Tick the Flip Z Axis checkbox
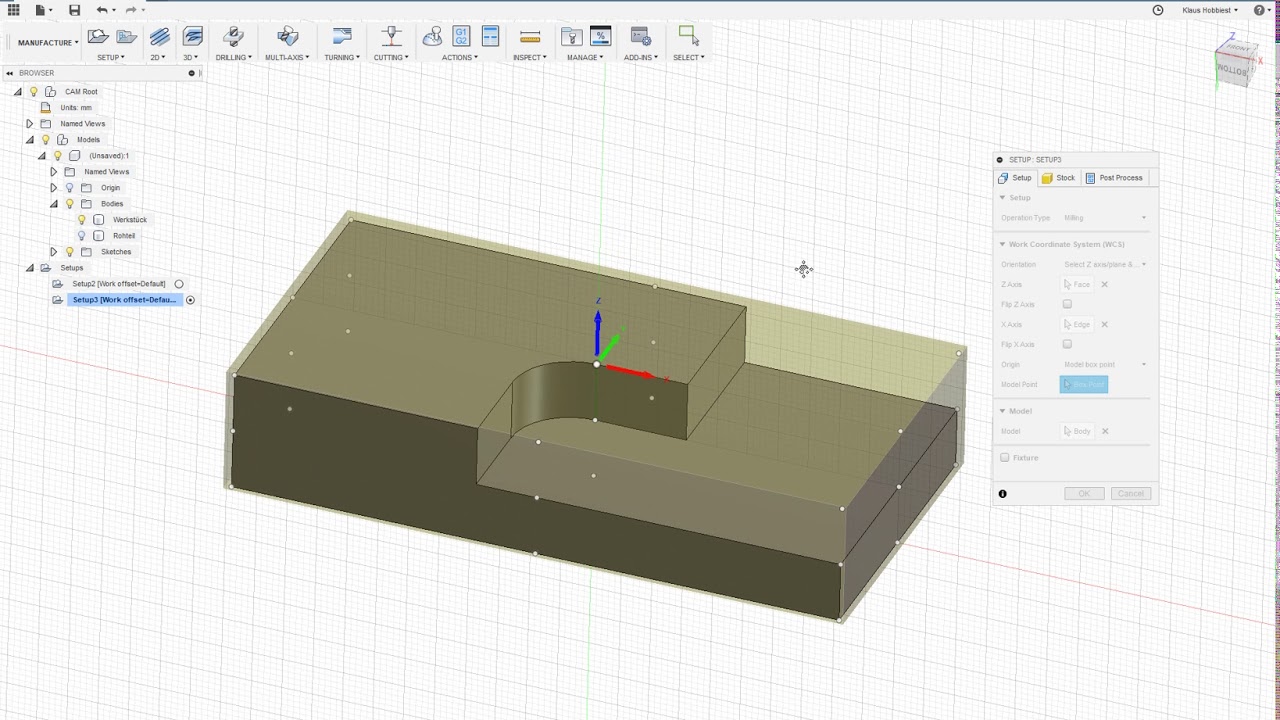 coord(1067,304)
